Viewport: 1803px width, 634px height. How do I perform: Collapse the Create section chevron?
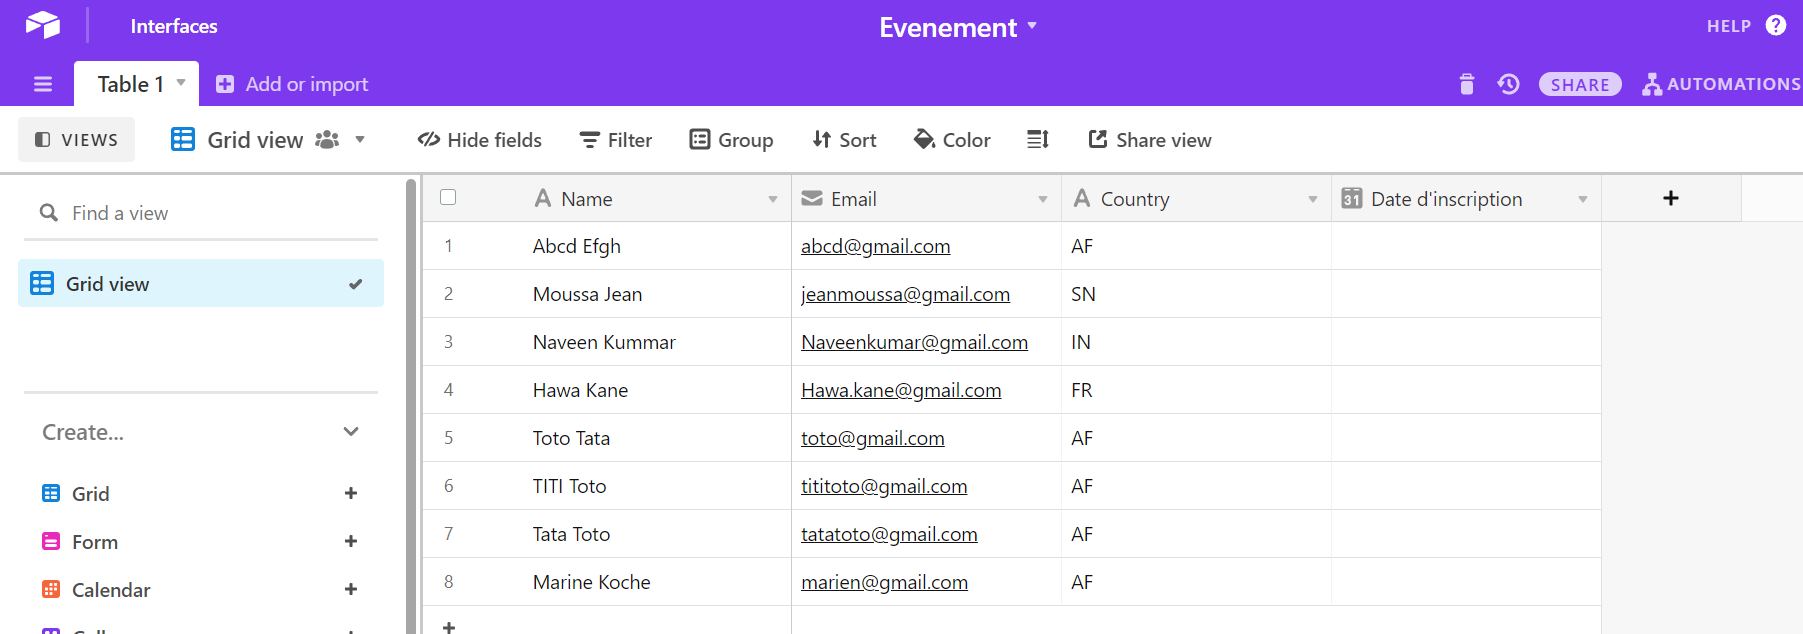pyautogui.click(x=351, y=432)
